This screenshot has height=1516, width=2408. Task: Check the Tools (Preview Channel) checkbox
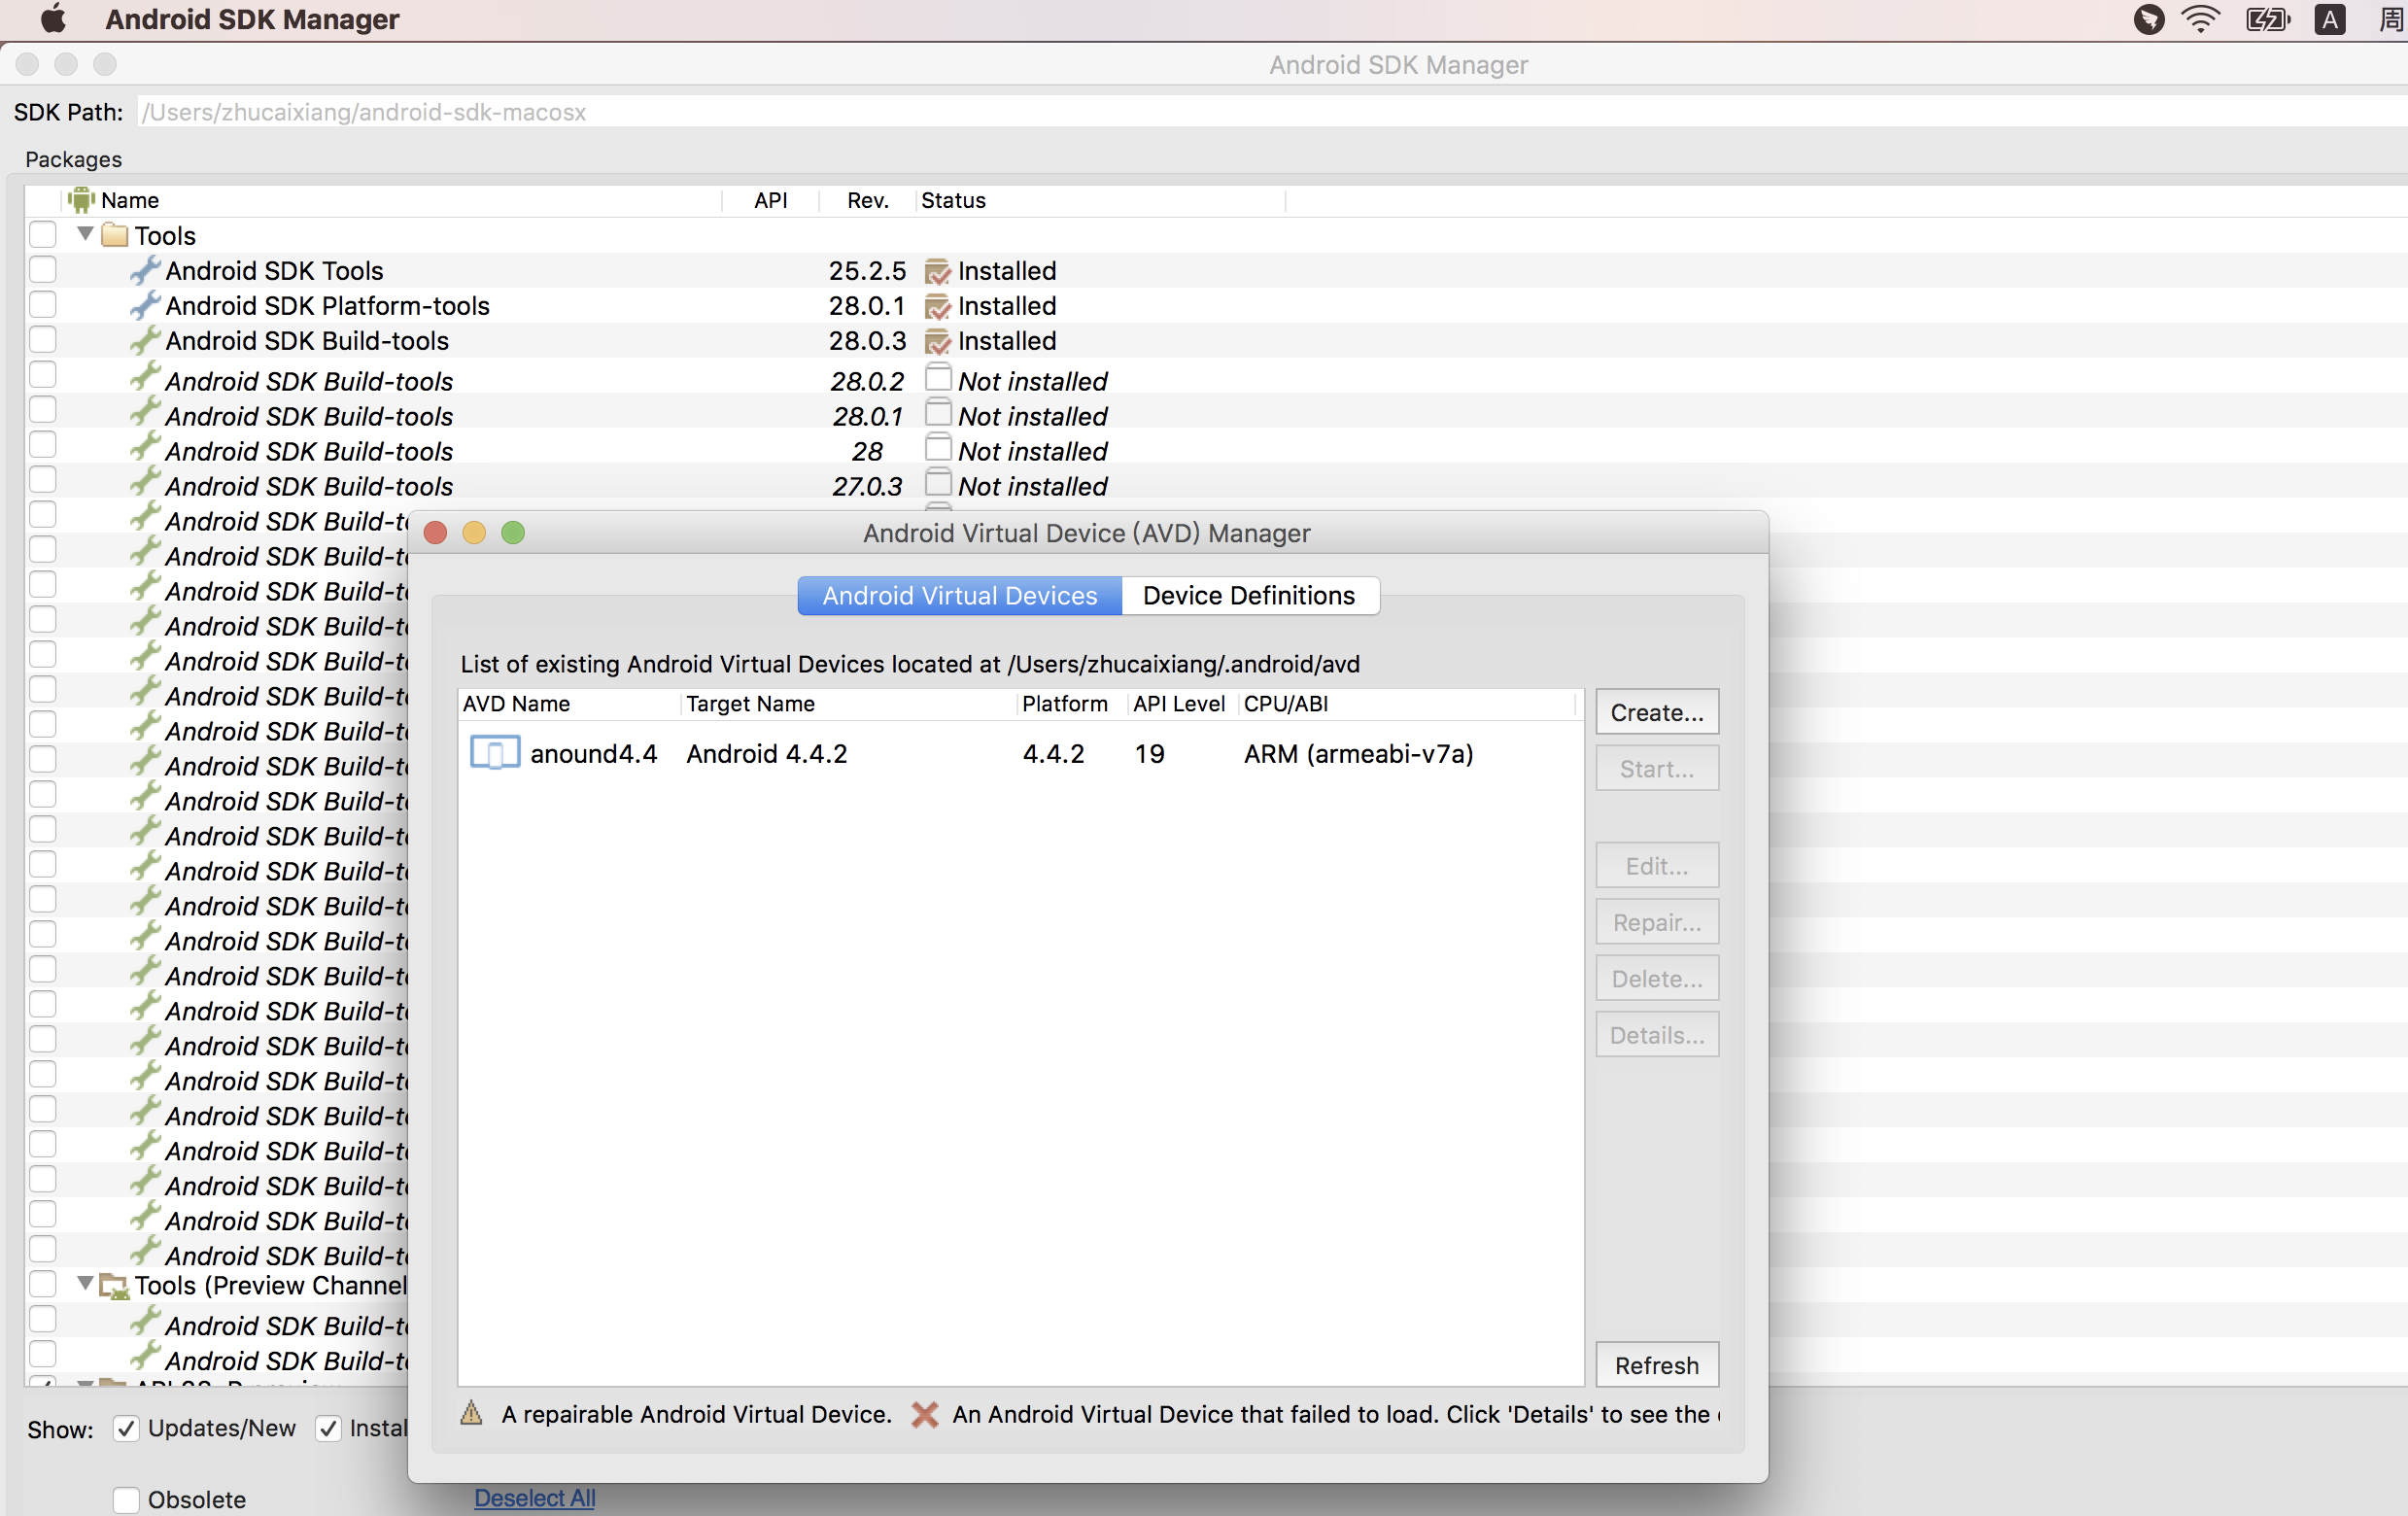click(x=43, y=1284)
